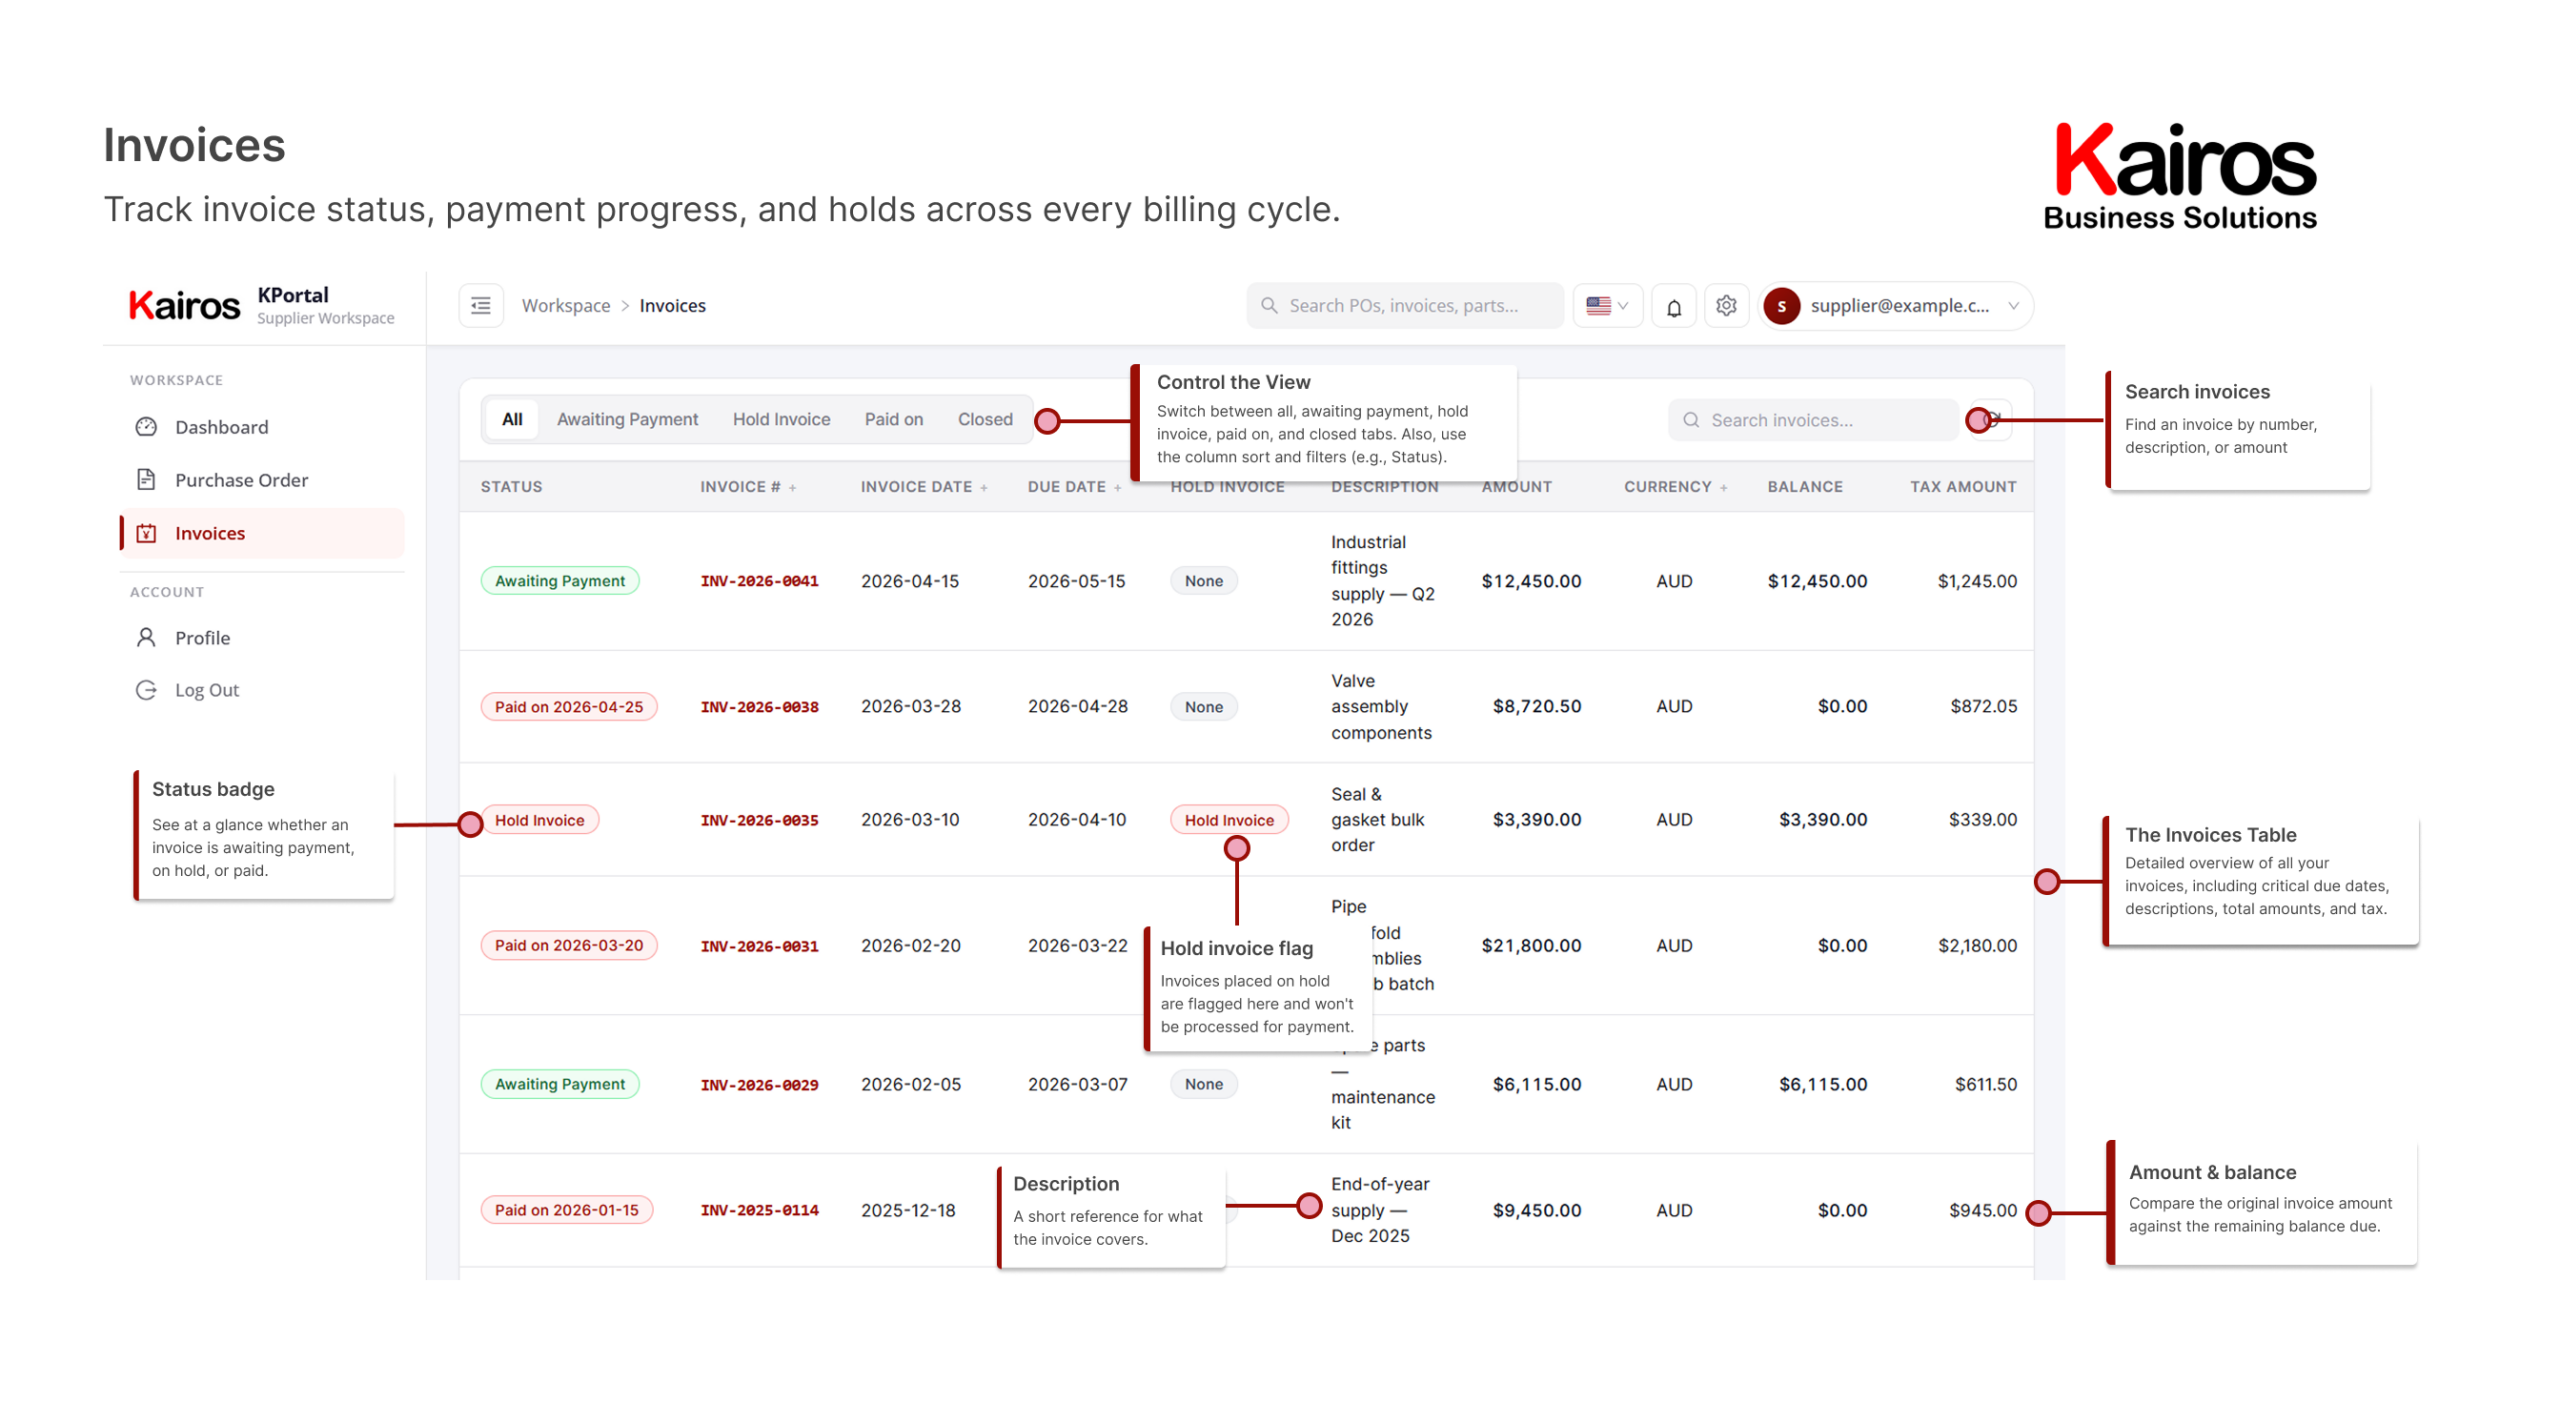Switch to the Closed tab
2560x1424 pixels.
(x=984, y=420)
